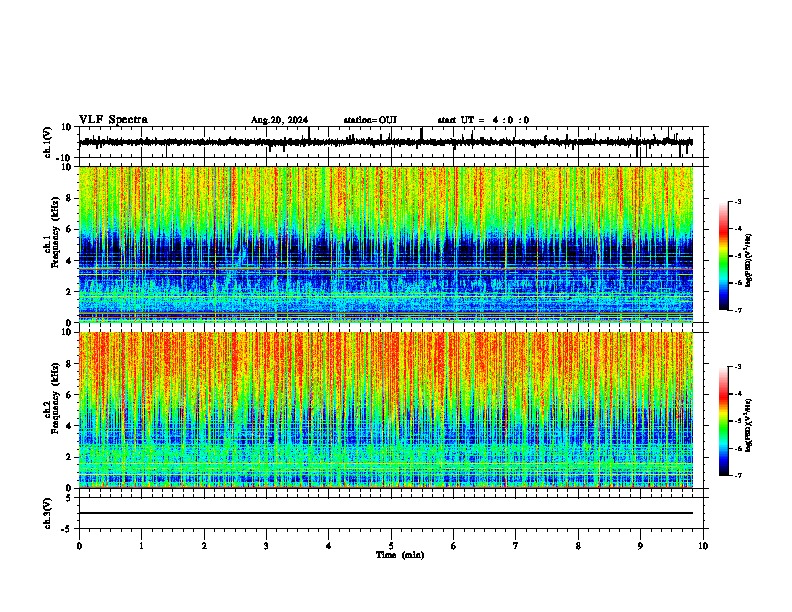Click time axis tick label "5"
The height and width of the screenshot is (612, 792).
coord(391,546)
